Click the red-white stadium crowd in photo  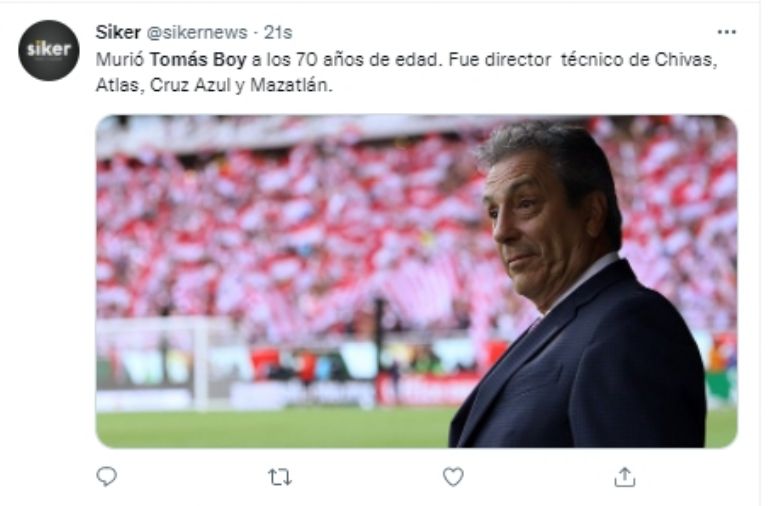click(300, 220)
